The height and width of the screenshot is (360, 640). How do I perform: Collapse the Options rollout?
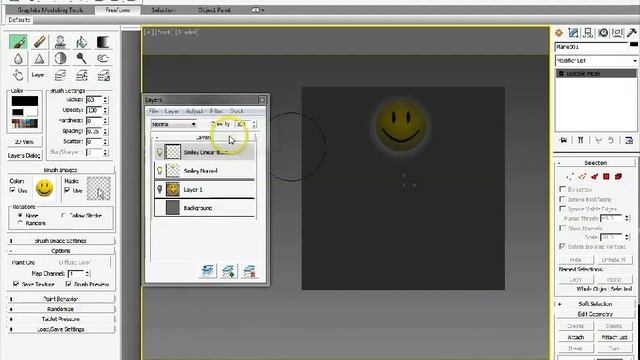pos(61,251)
